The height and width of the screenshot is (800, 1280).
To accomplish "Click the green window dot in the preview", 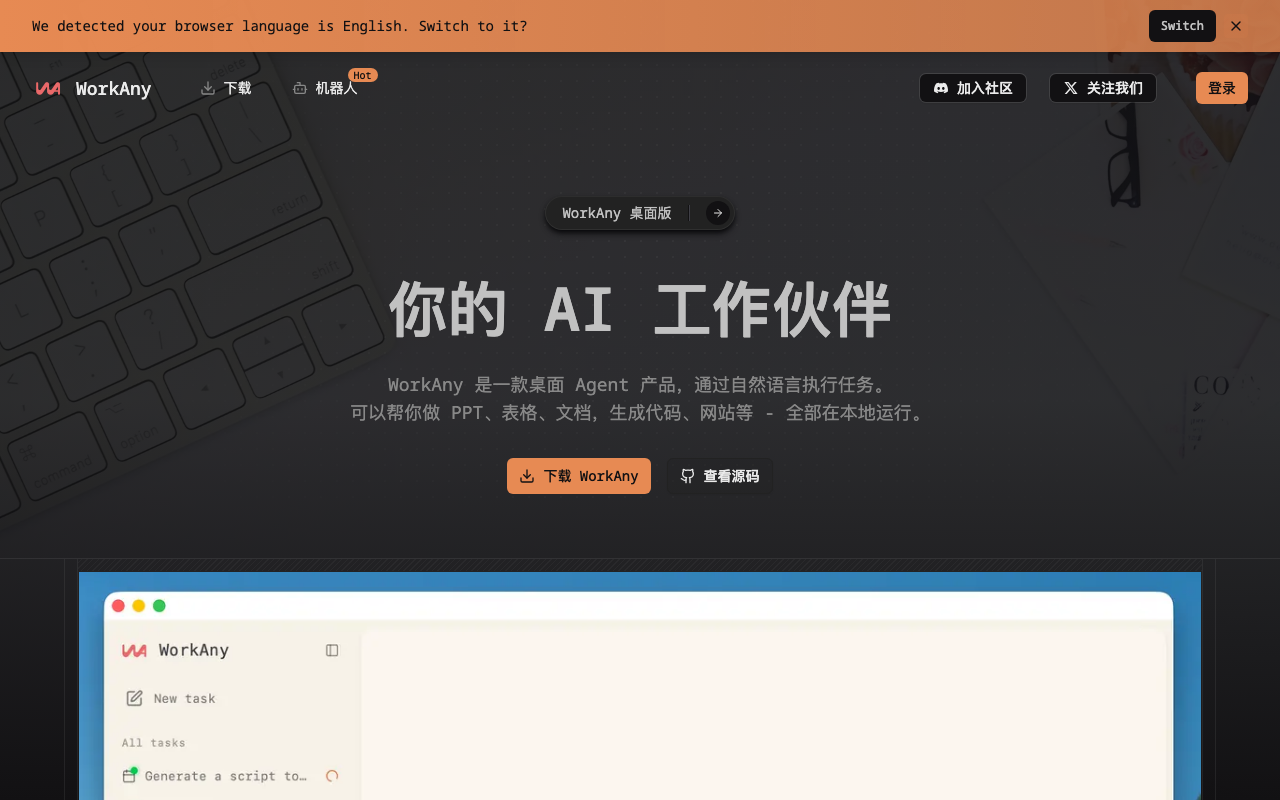I will [x=159, y=606].
